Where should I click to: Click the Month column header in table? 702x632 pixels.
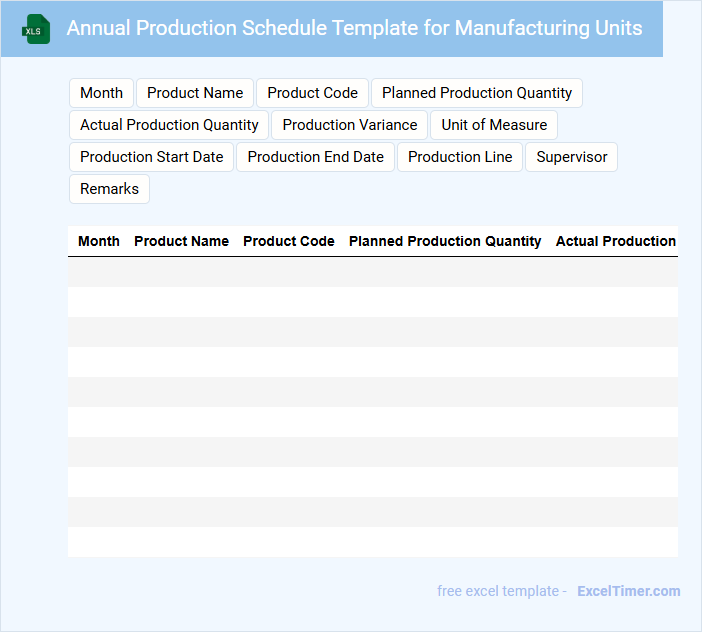99,241
